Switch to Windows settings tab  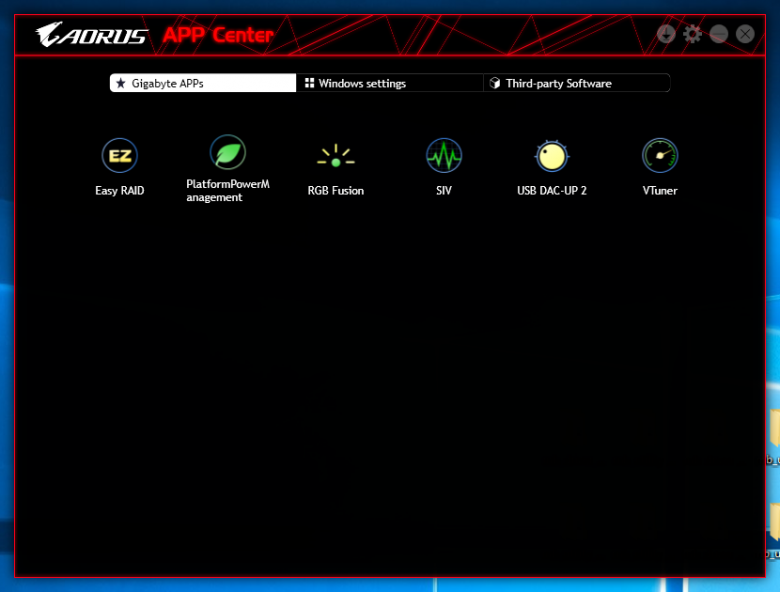[x=390, y=83]
